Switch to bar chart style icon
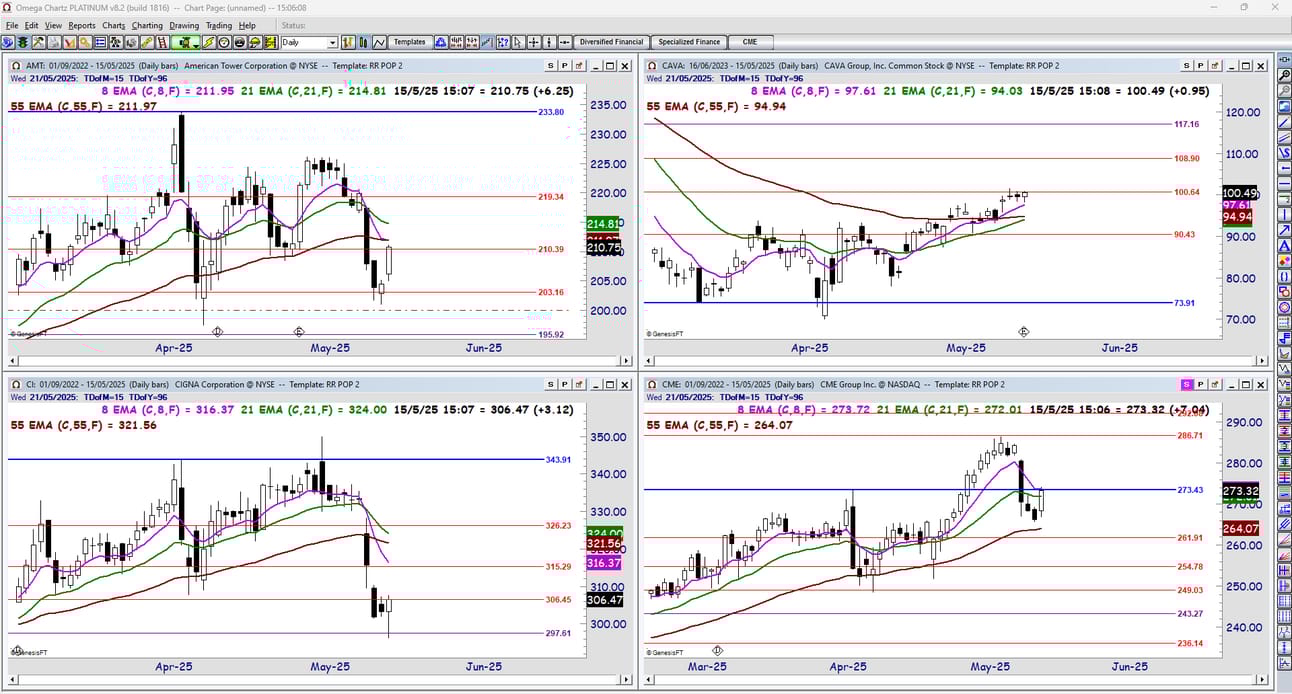Viewport: 1292px width, 694px height. click(x=348, y=42)
